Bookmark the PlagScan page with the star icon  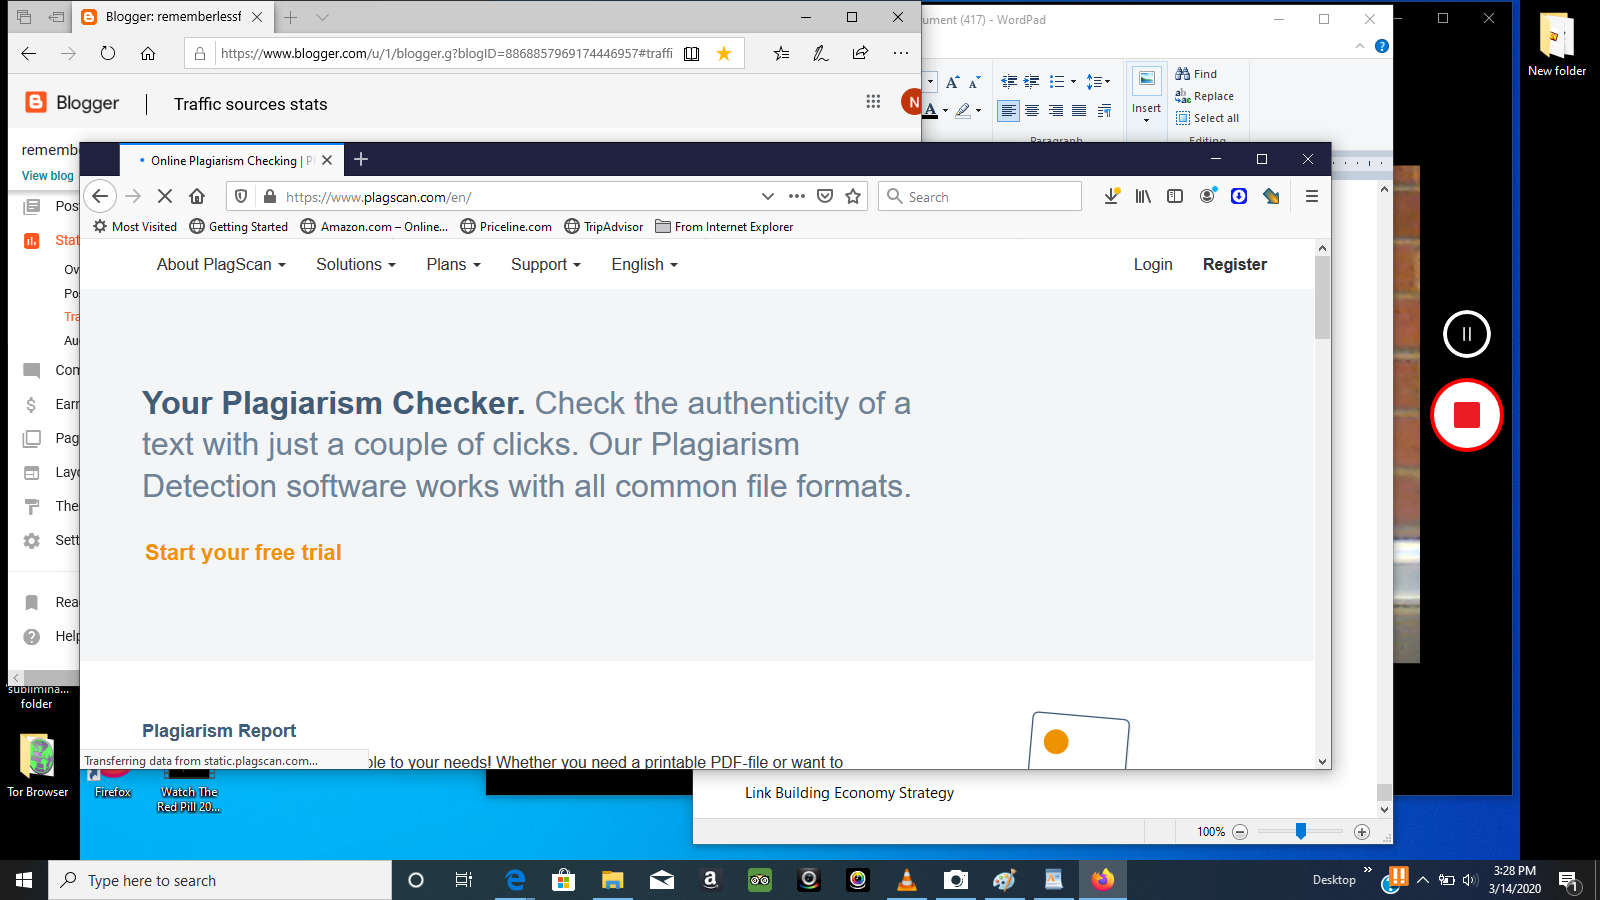(853, 196)
